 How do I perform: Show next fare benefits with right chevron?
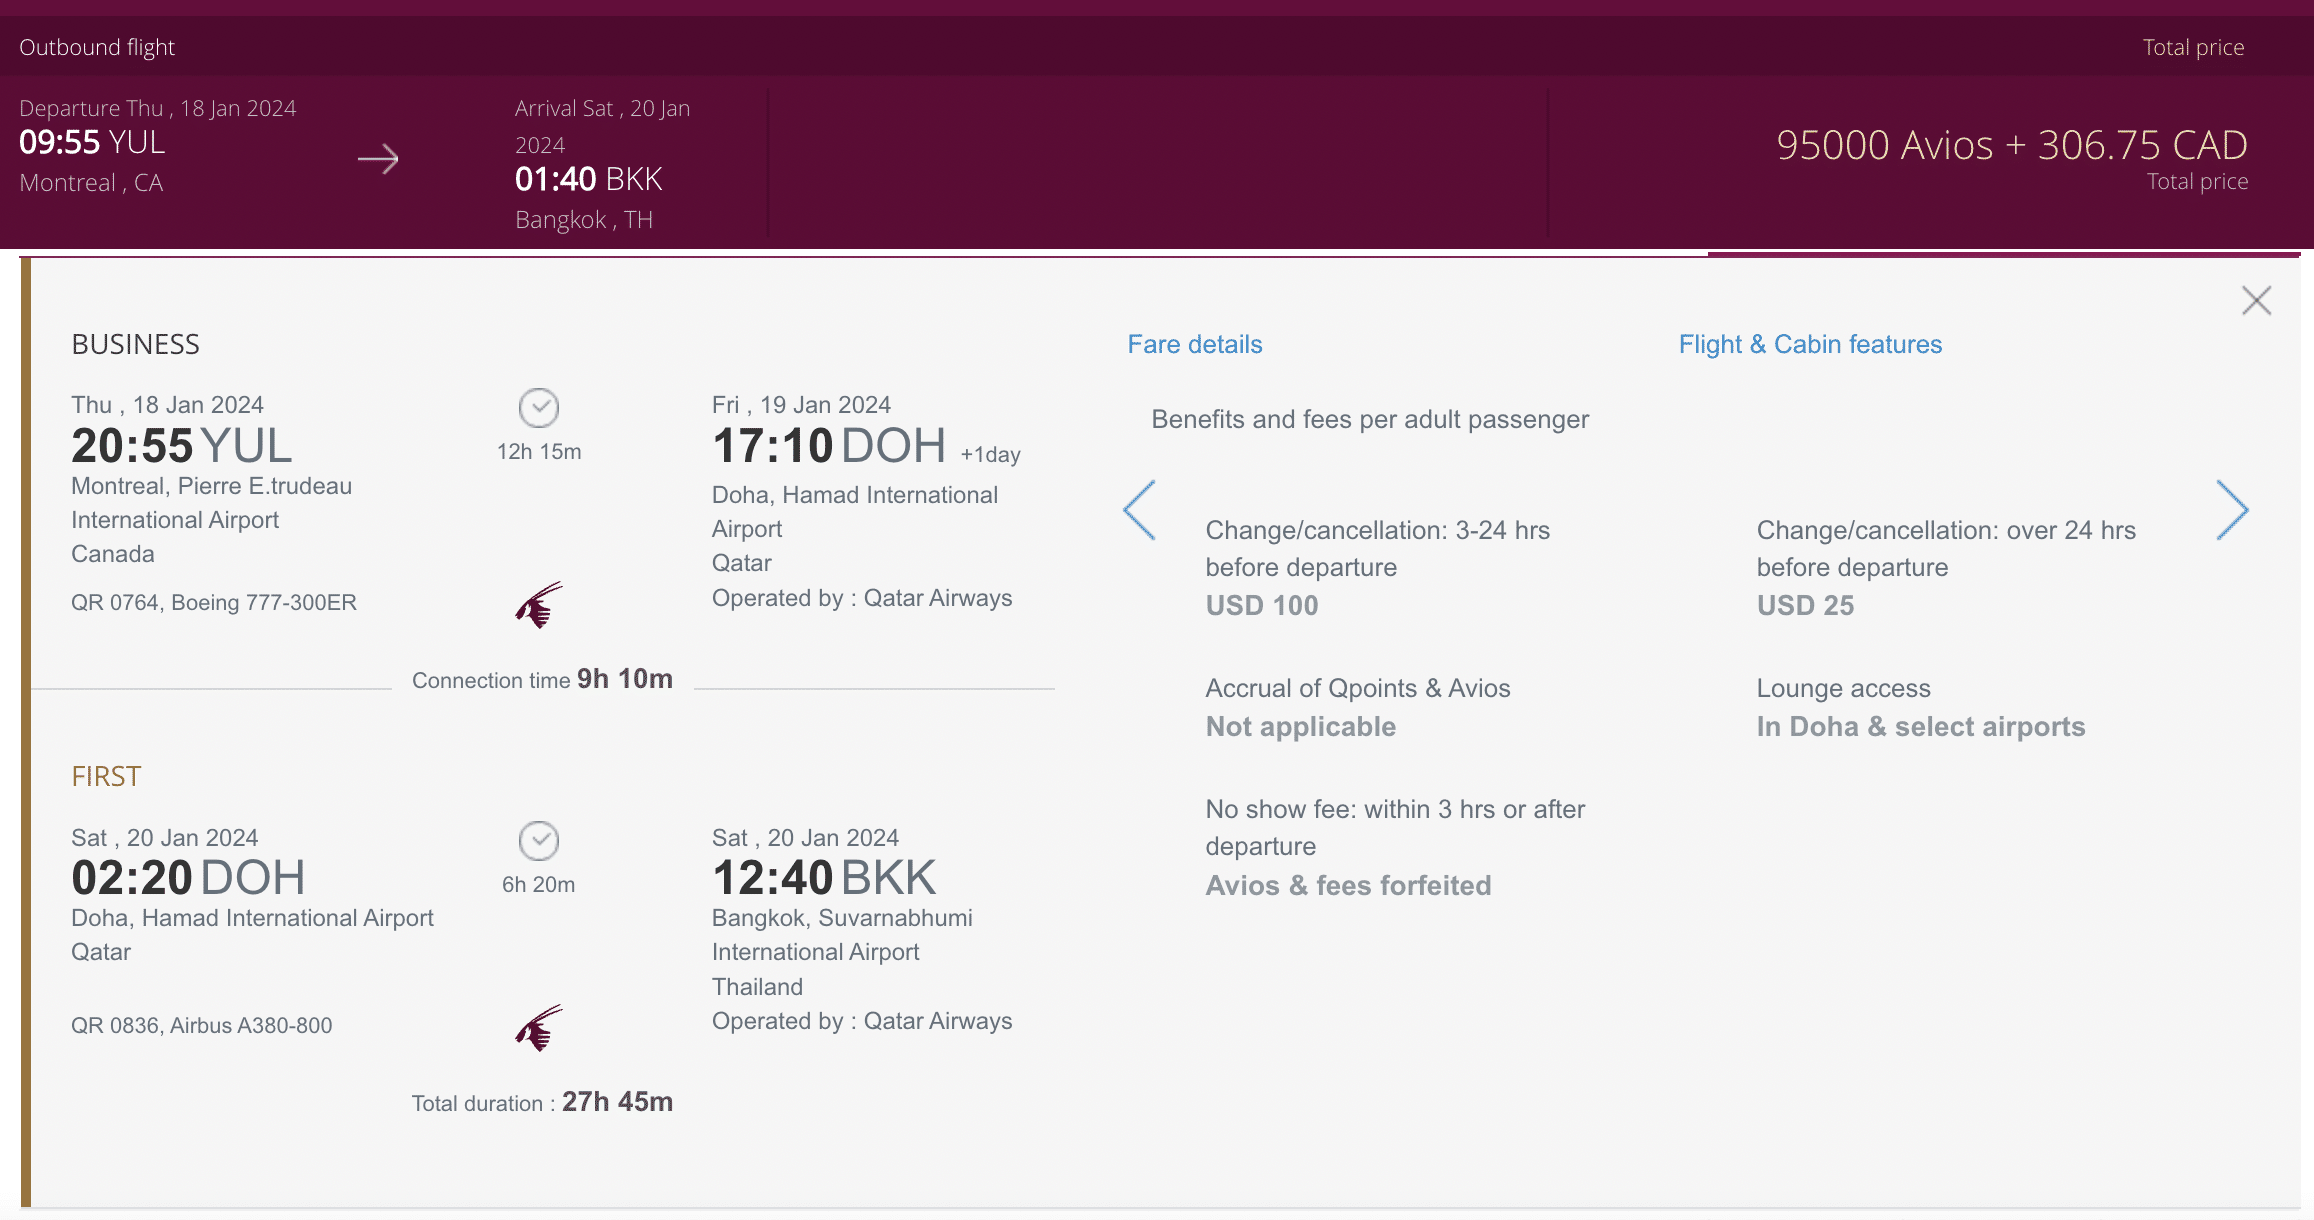pos(2231,510)
